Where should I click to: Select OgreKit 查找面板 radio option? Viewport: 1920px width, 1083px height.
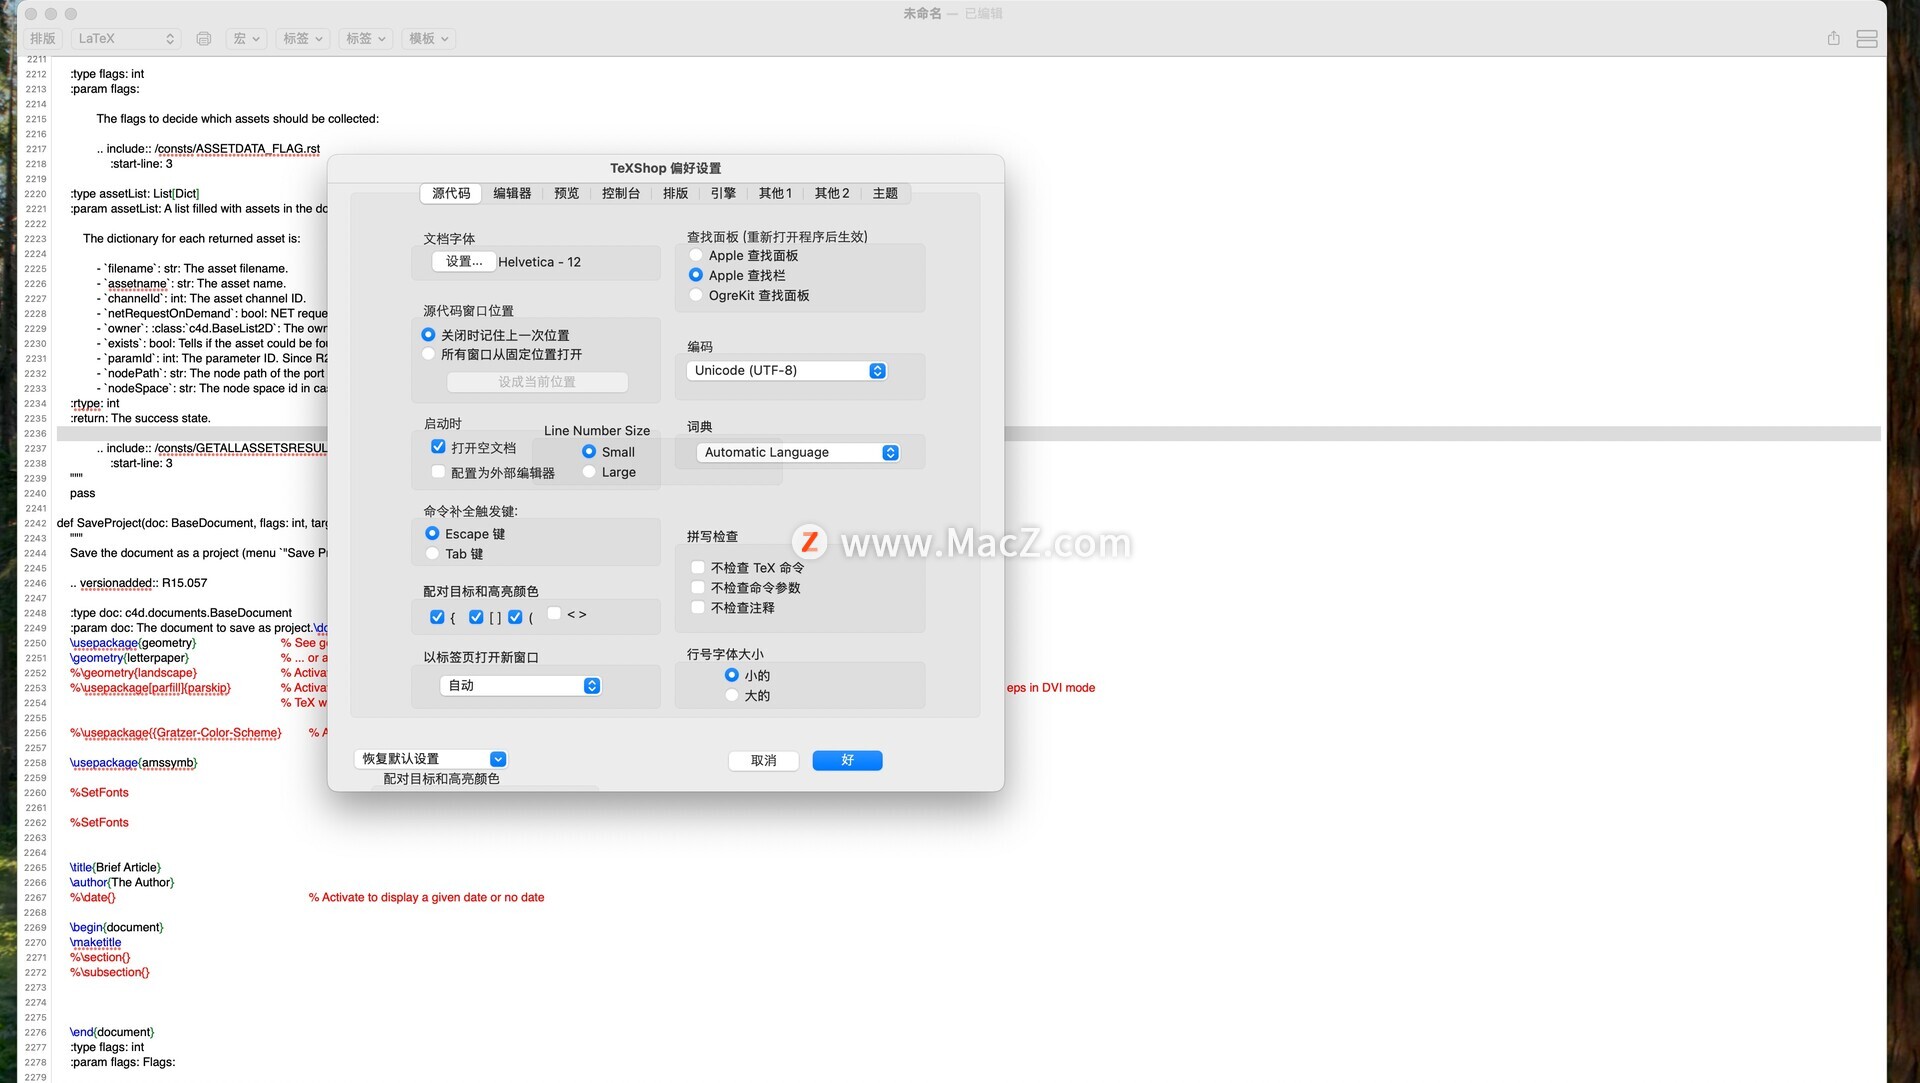[x=696, y=296]
